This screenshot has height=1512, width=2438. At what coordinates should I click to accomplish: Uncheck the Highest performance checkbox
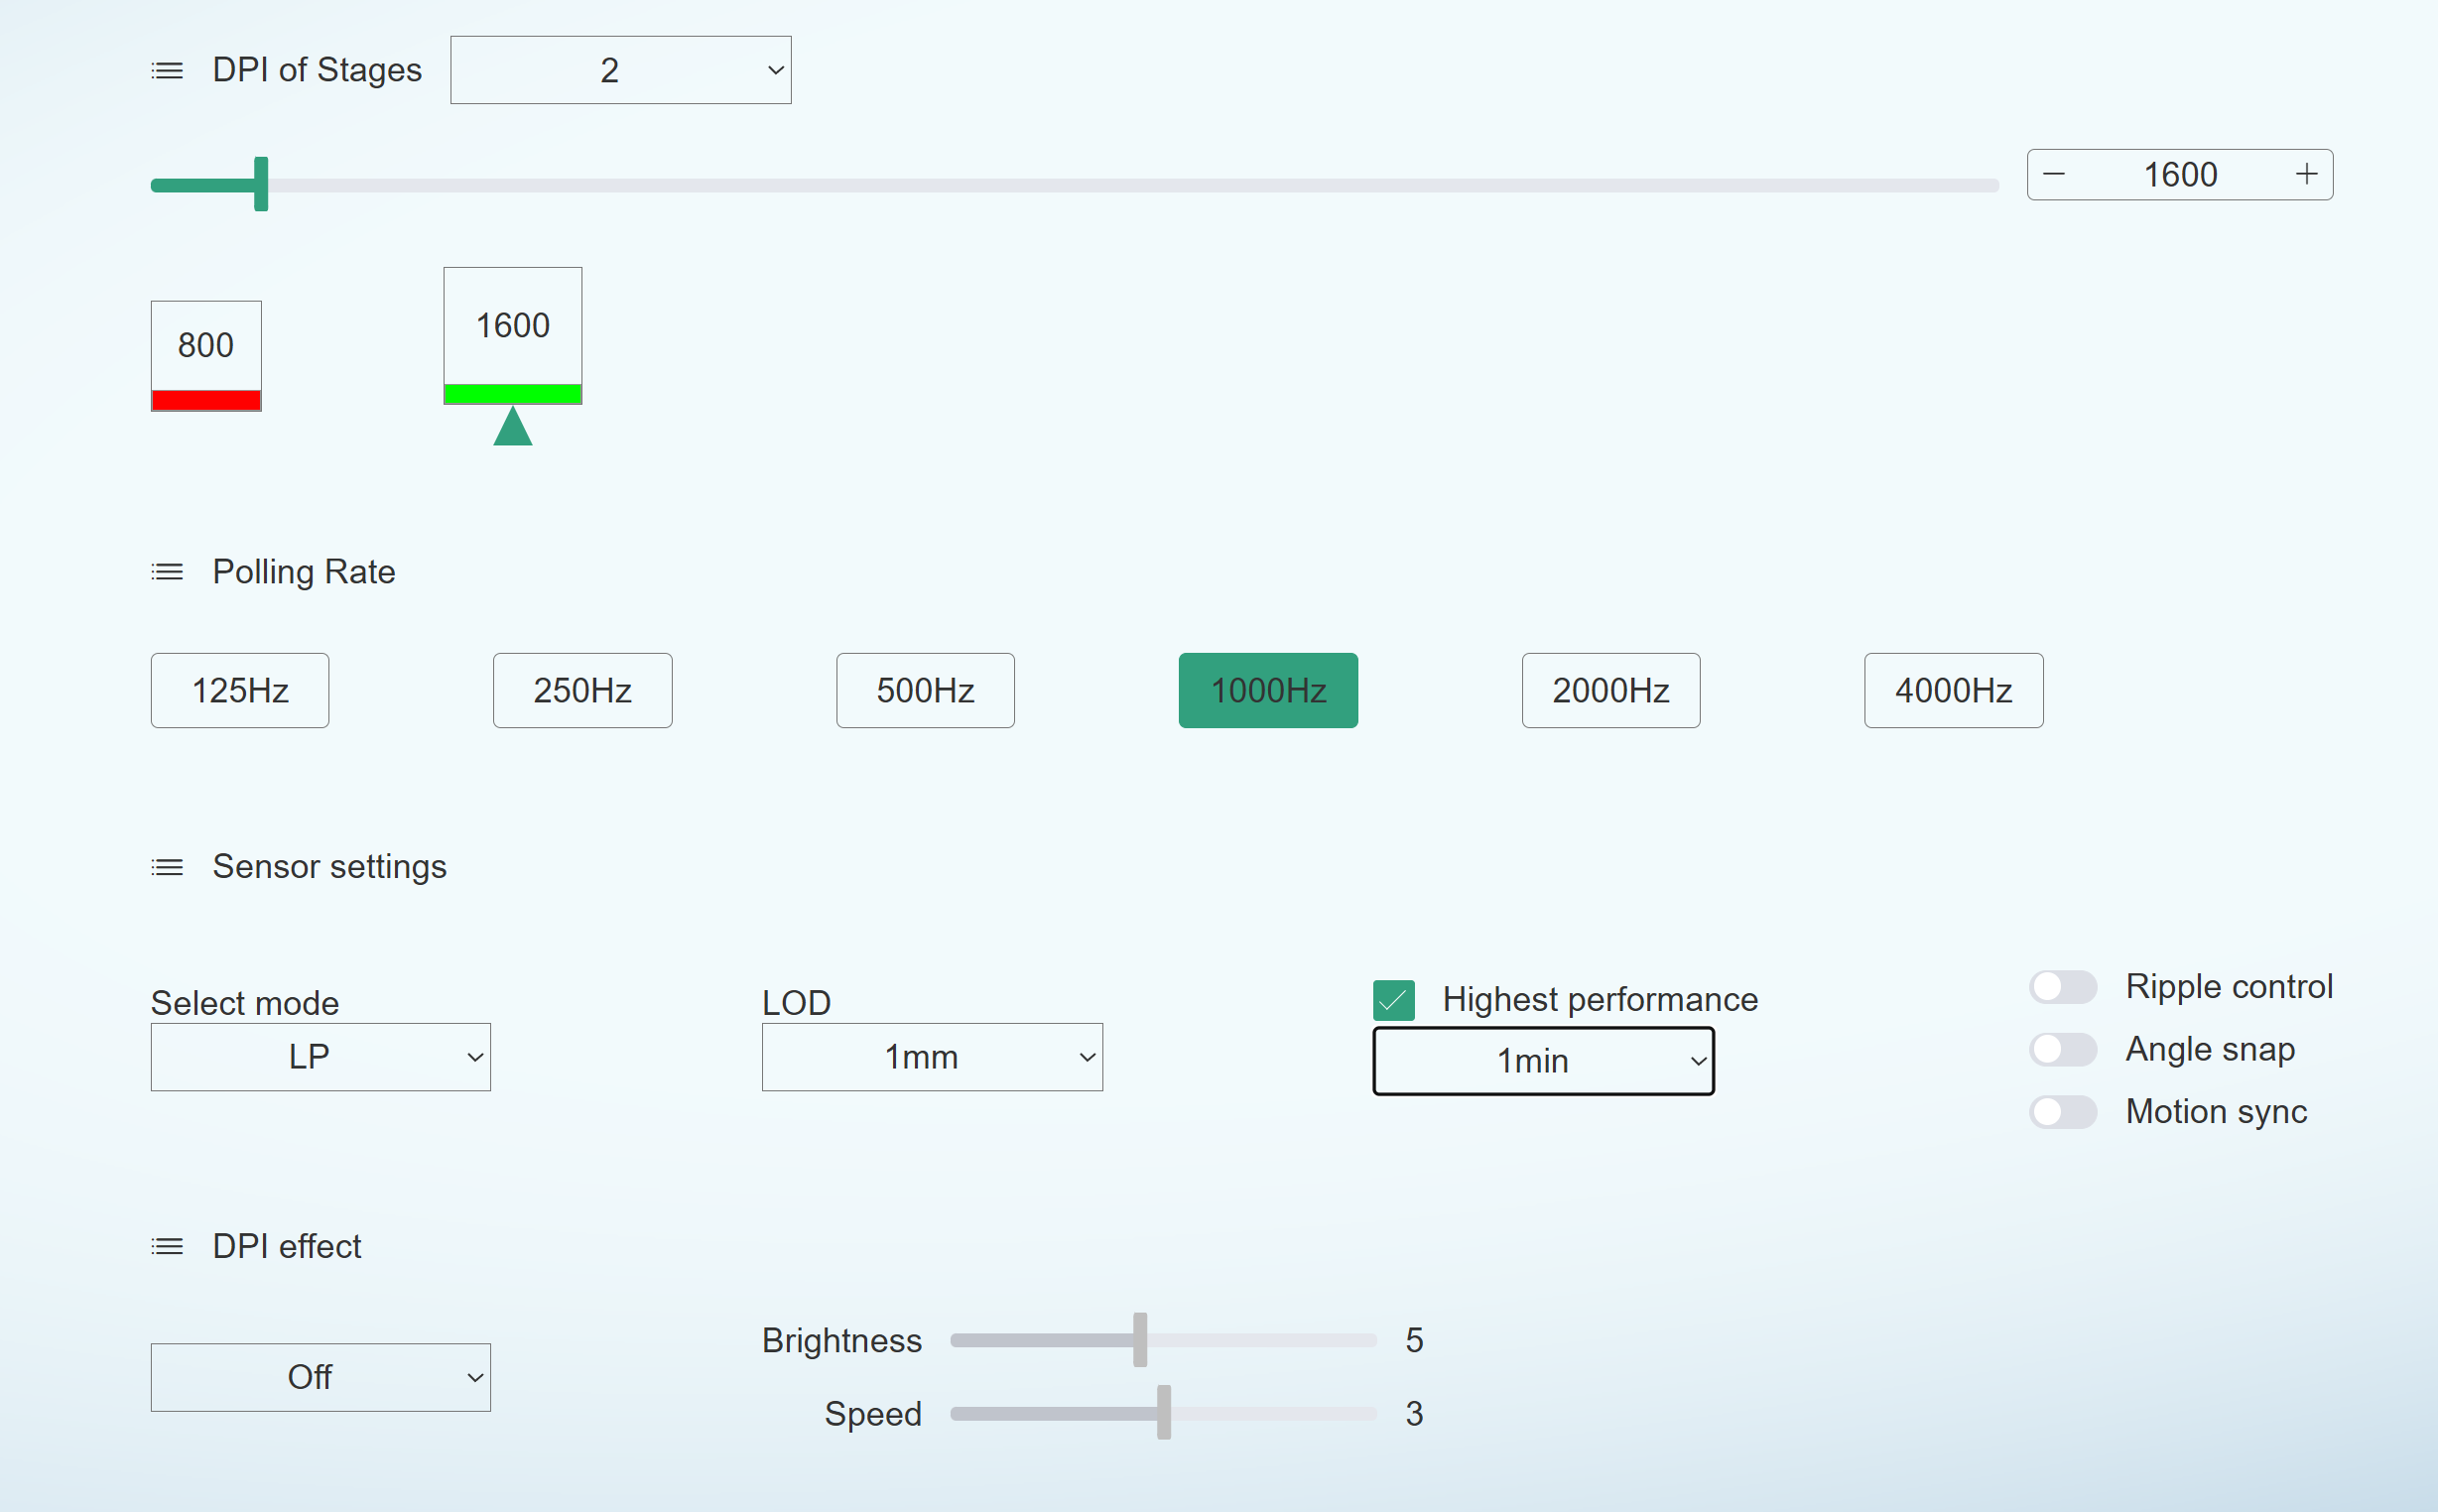point(1393,1000)
